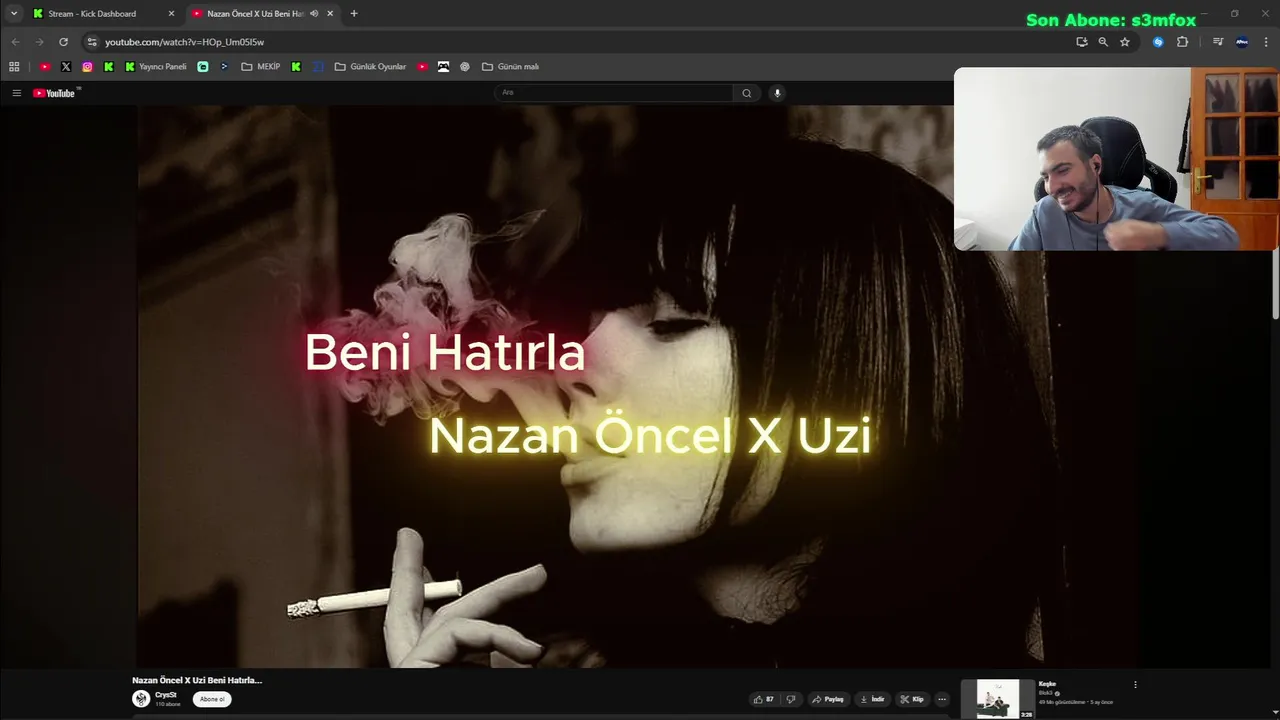Go forward to next page
Viewport: 1280px width, 720px height.
[39, 42]
